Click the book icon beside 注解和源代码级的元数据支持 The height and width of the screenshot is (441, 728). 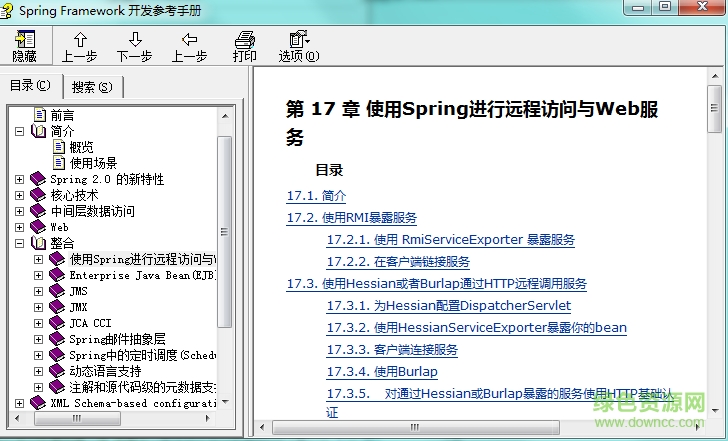coord(57,387)
